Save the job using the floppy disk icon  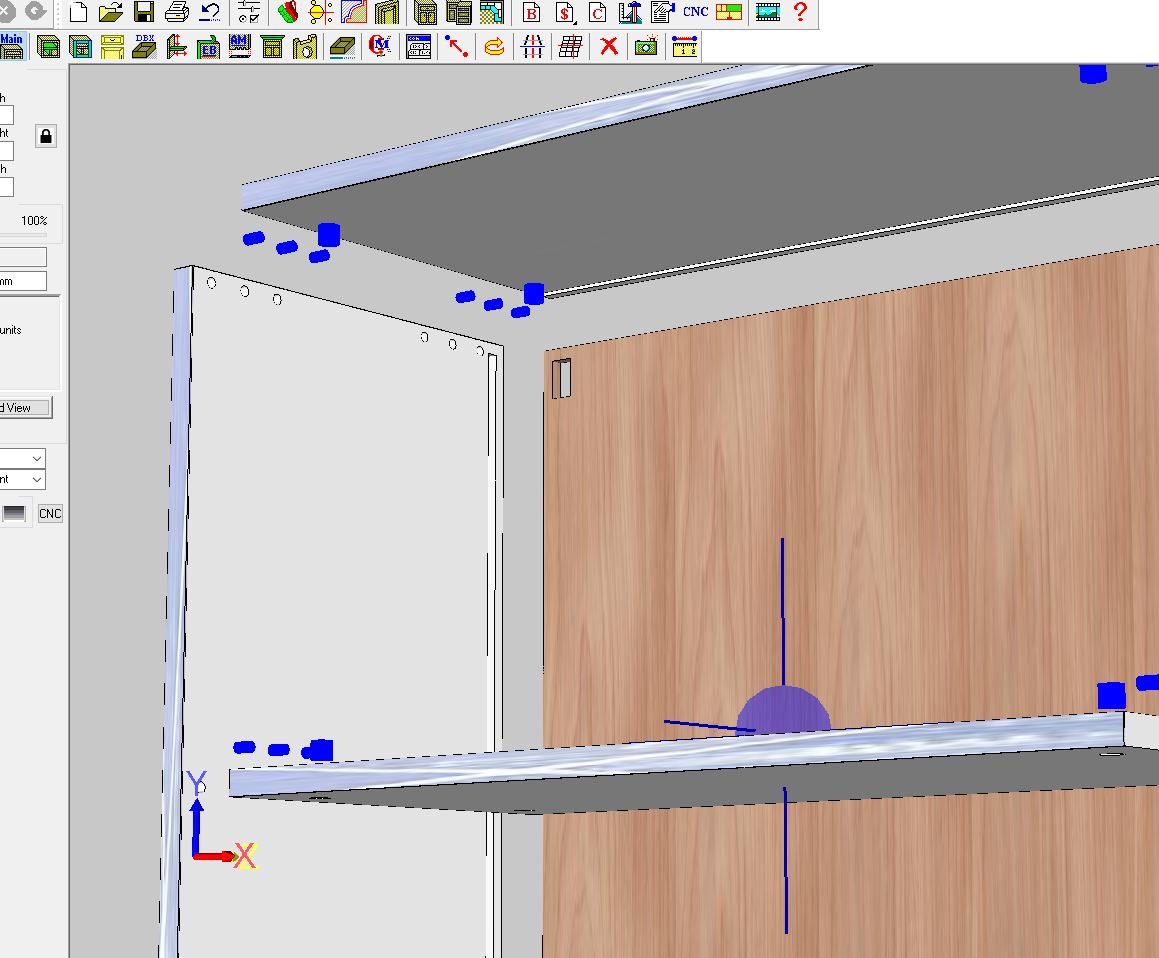(x=144, y=13)
